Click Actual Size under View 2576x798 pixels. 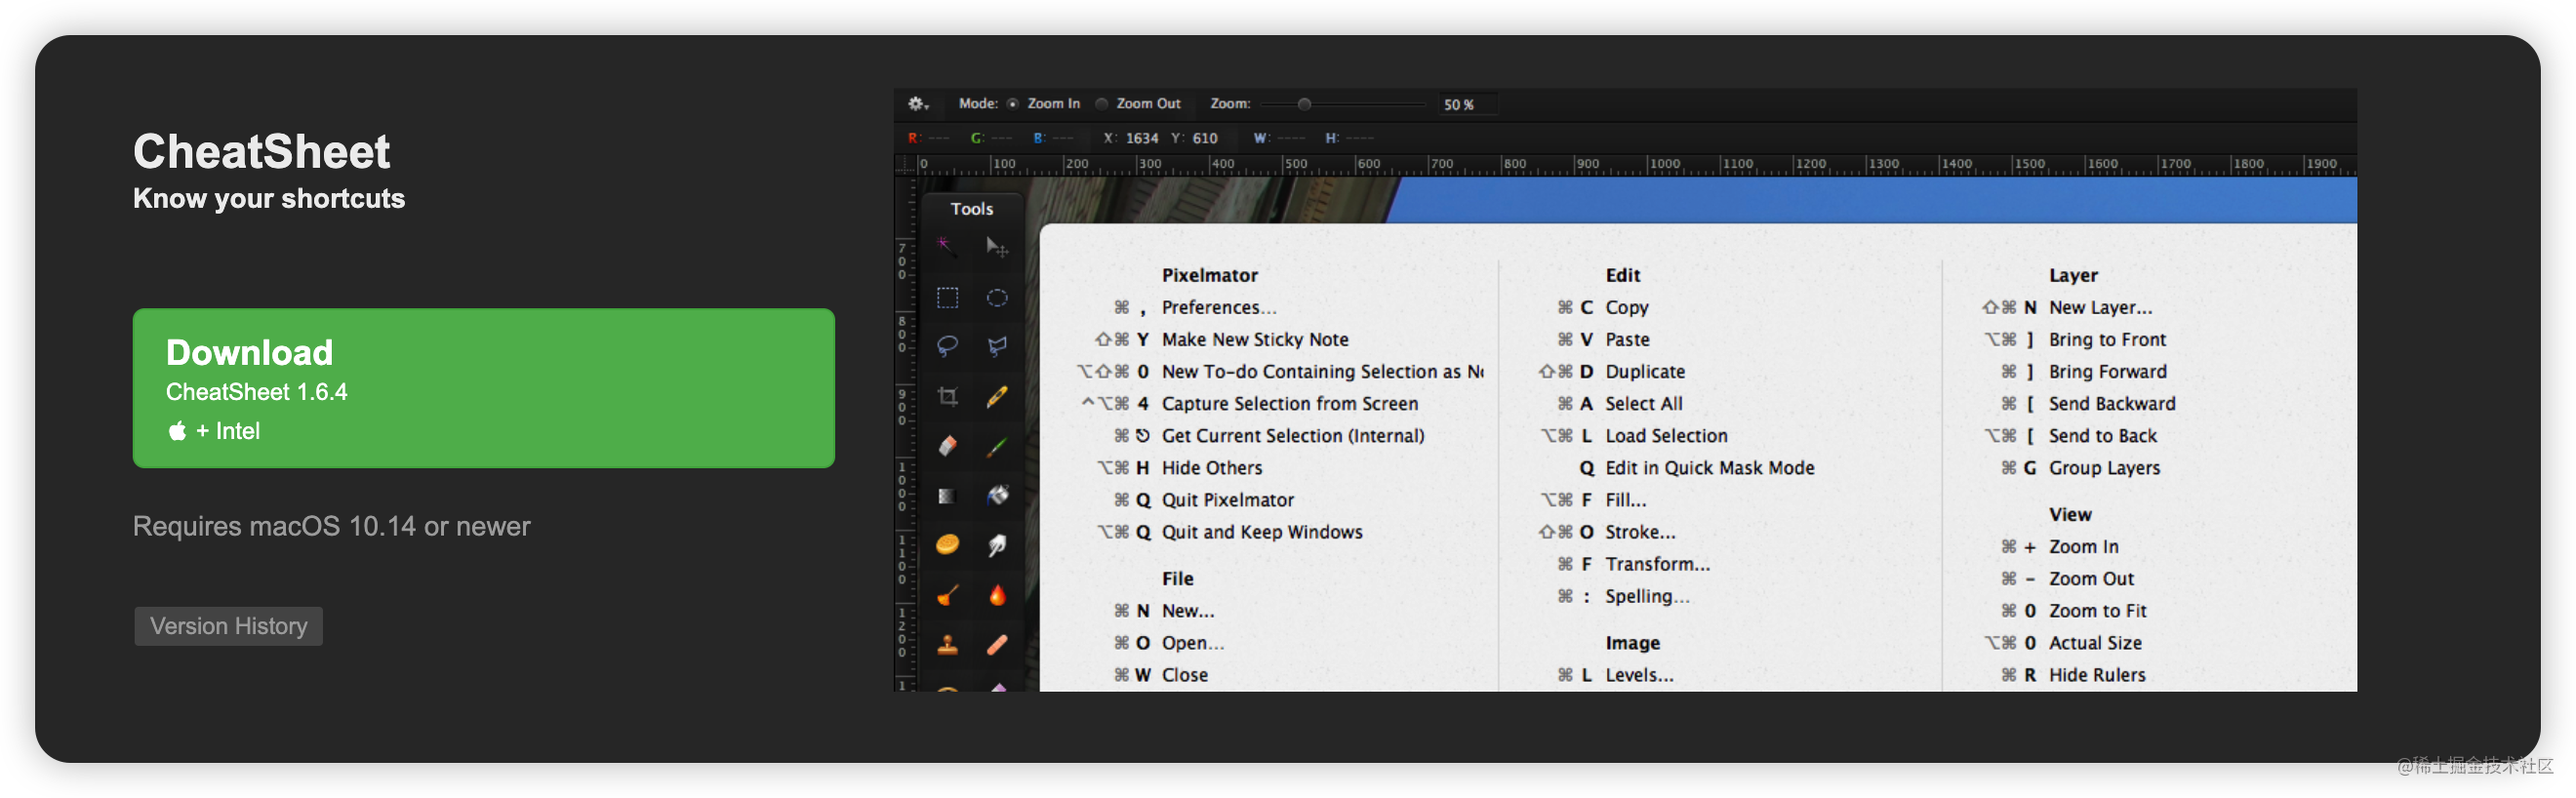pyautogui.click(x=2095, y=642)
